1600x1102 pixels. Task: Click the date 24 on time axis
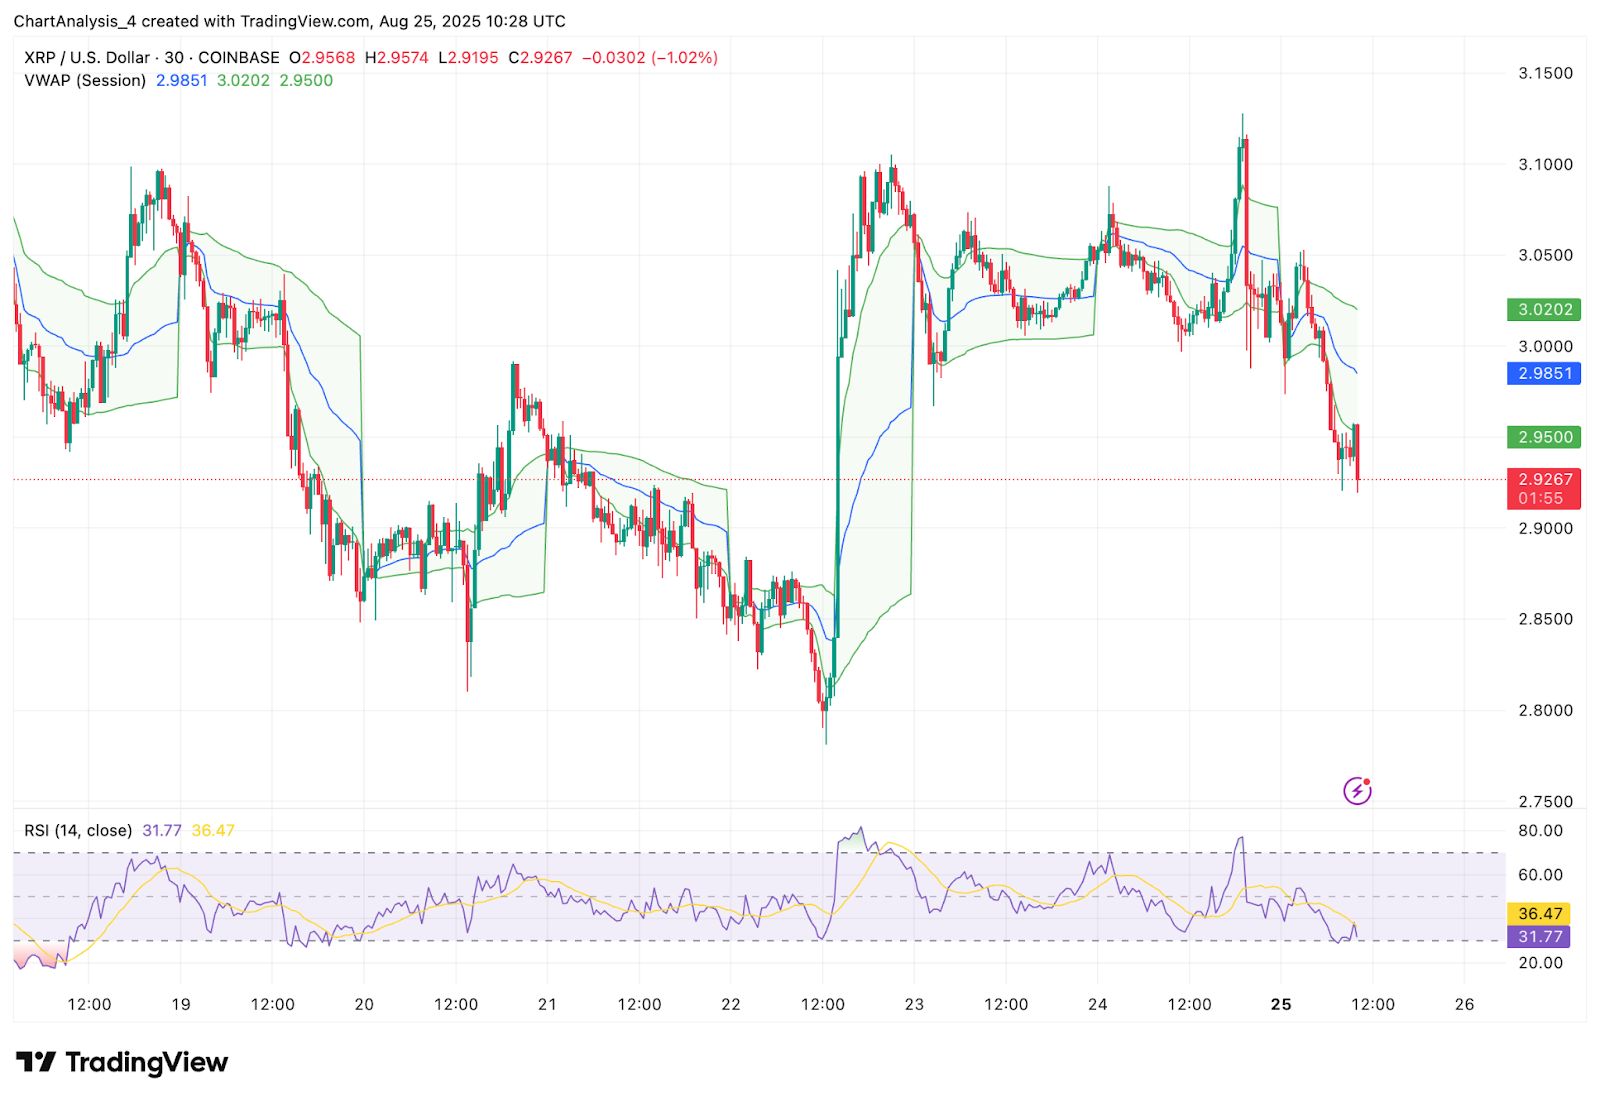[x=1097, y=1004]
